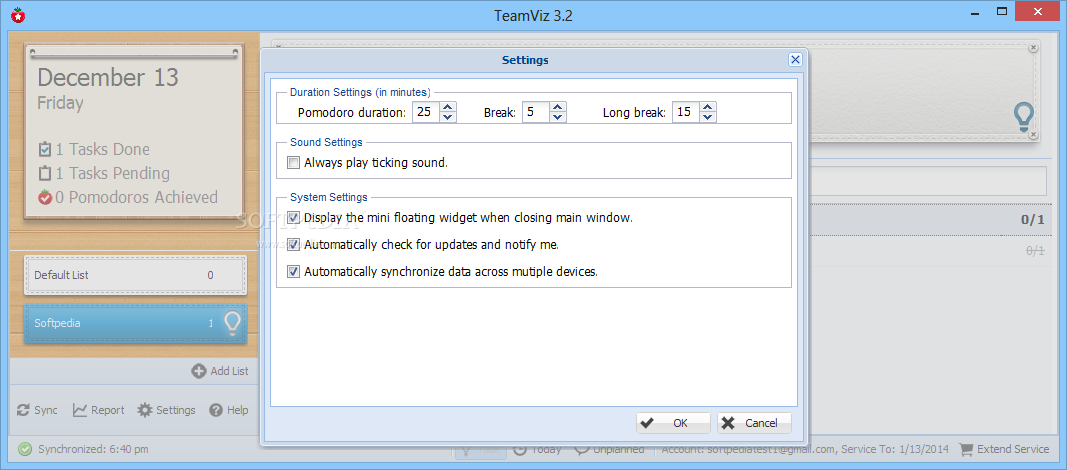Close the Settings dialog with X
Screen dimensions: 1067x470
(x=795, y=60)
